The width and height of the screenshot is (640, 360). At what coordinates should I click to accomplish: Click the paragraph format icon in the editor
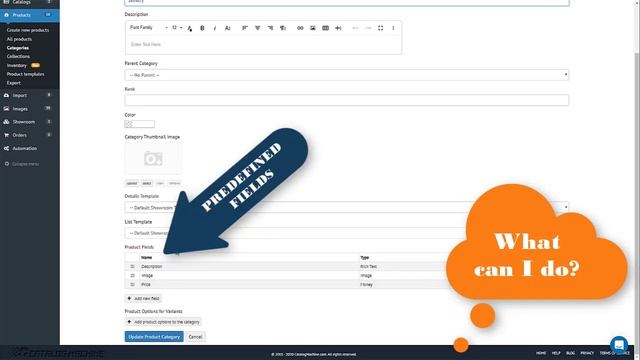[282, 28]
